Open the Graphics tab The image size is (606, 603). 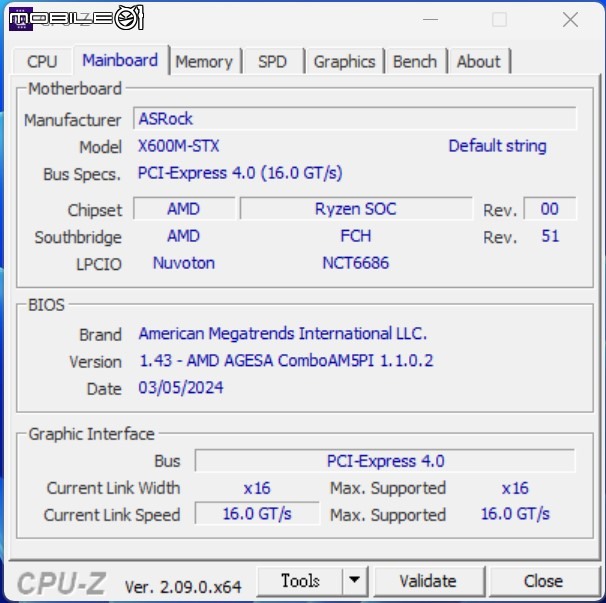[x=344, y=61]
